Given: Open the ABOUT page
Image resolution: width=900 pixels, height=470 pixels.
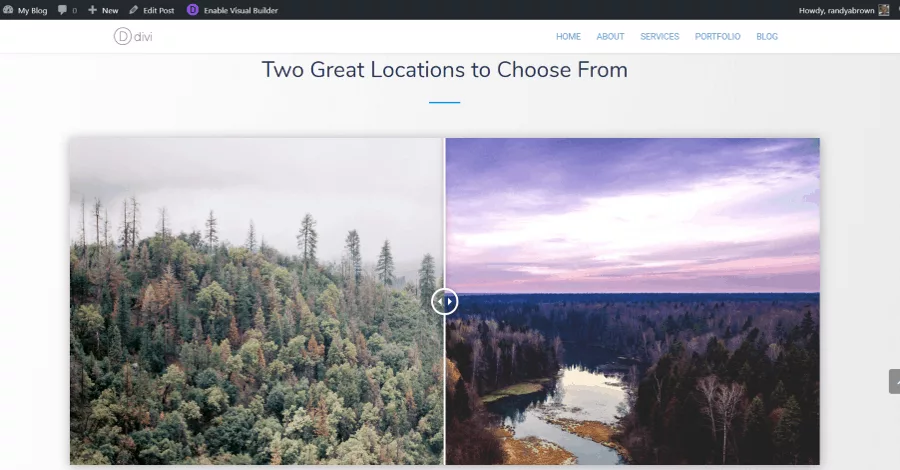Looking at the screenshot, I should point(610,36).
